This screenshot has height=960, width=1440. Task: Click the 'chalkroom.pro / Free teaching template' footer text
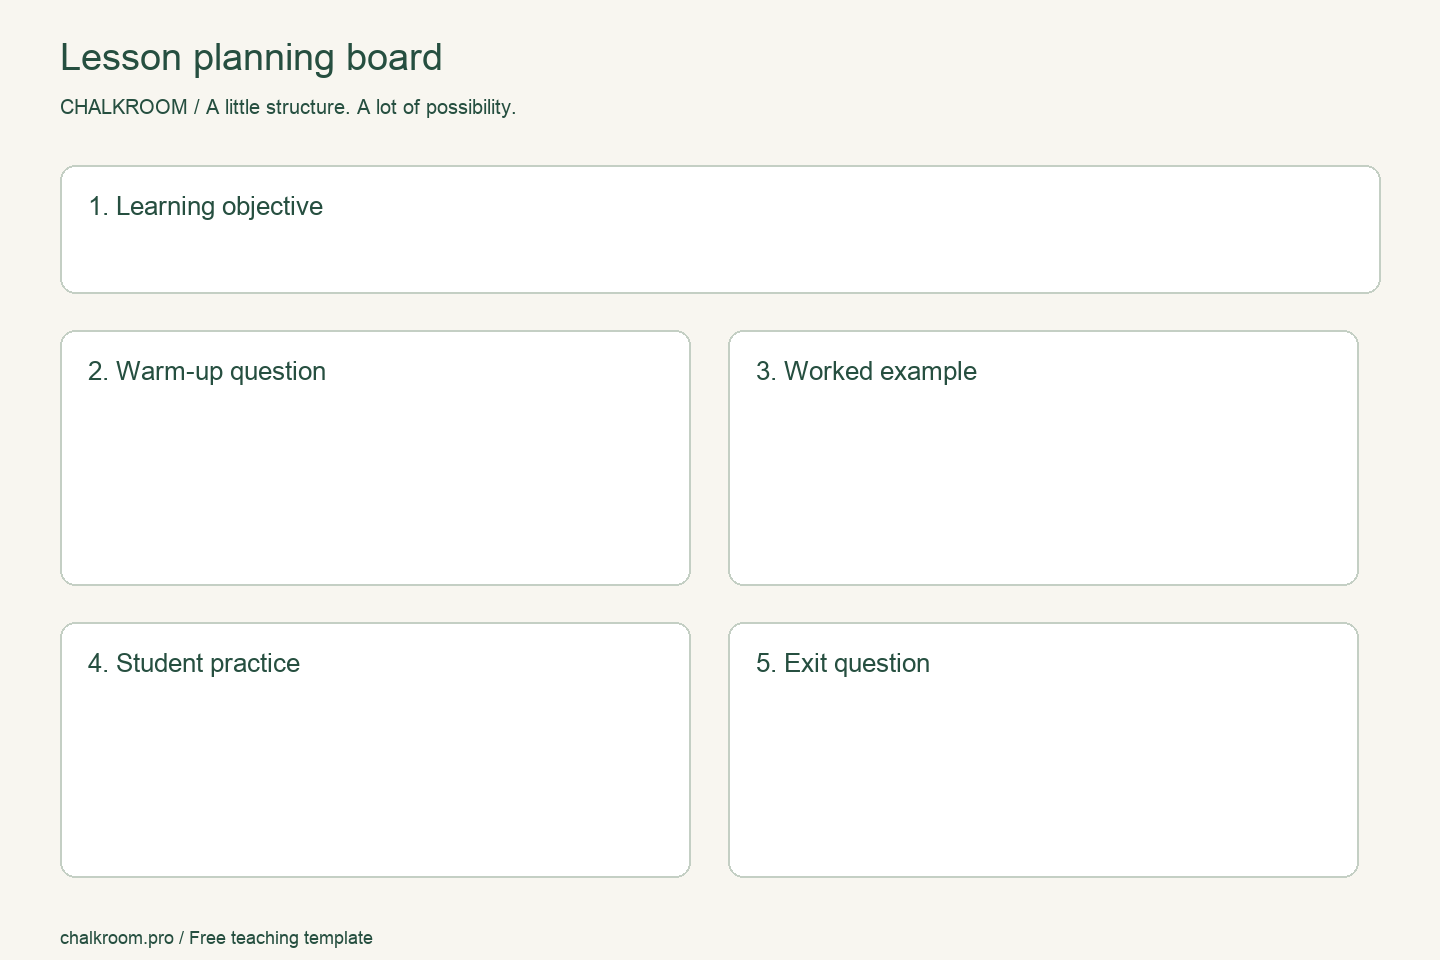[216, 938]
